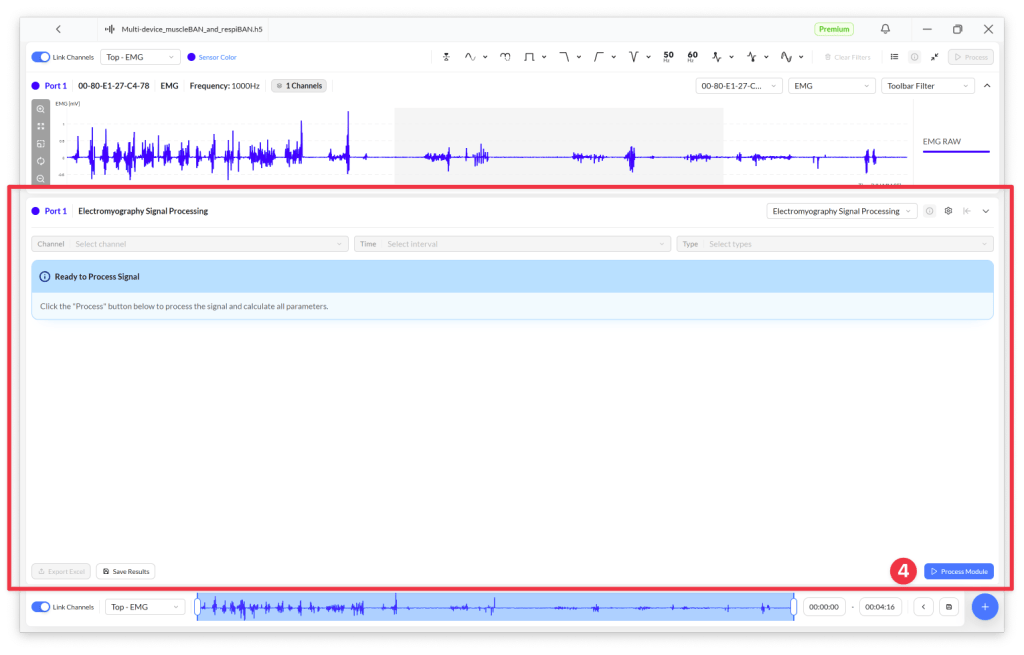Open the notifications bell
Viewport: 1024px width, 655px height.
pos(885,29)
